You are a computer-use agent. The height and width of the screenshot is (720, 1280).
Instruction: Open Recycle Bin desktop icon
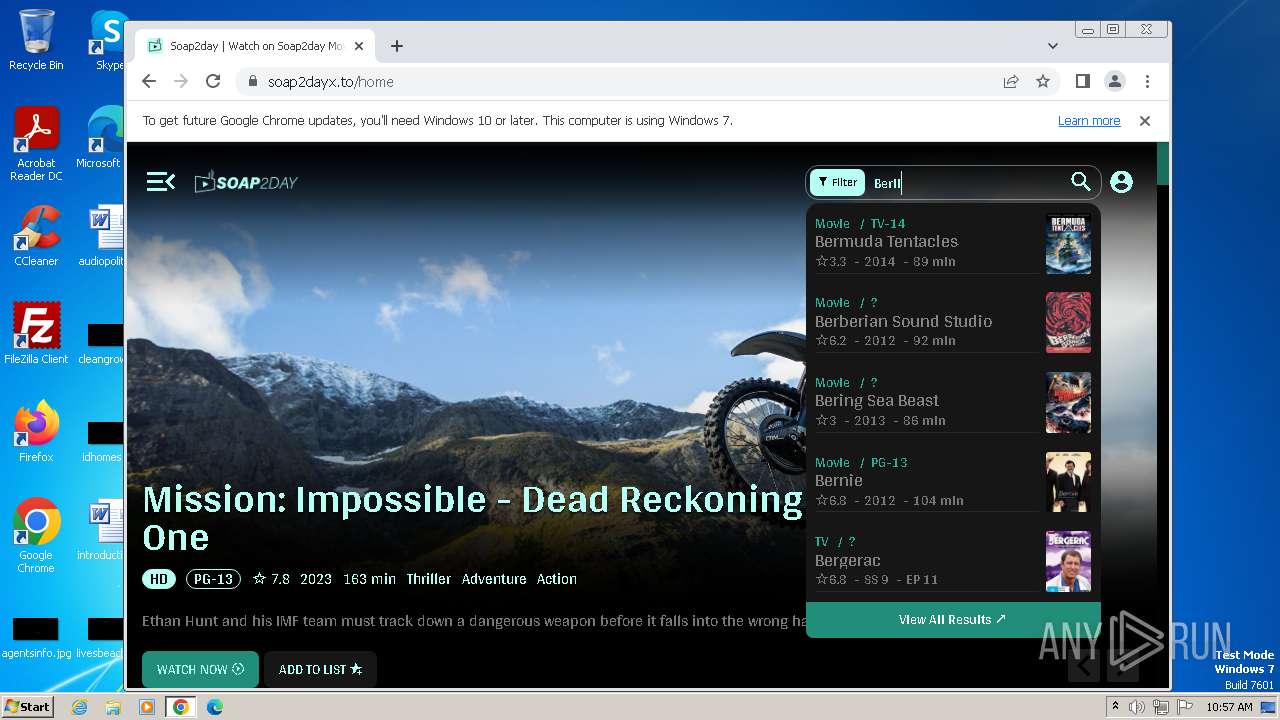click(x=36, y=40)
